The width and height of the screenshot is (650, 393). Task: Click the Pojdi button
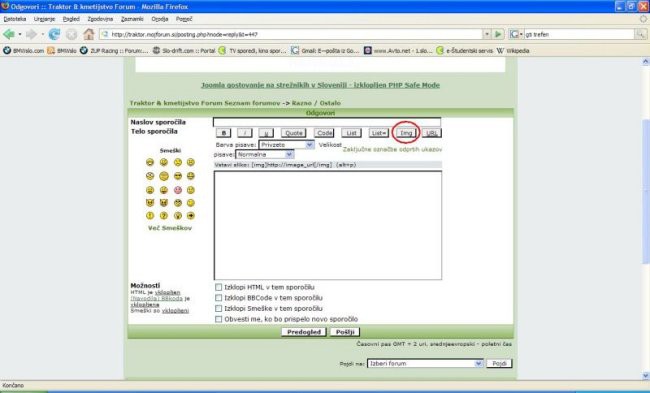(x=499, y=364)
